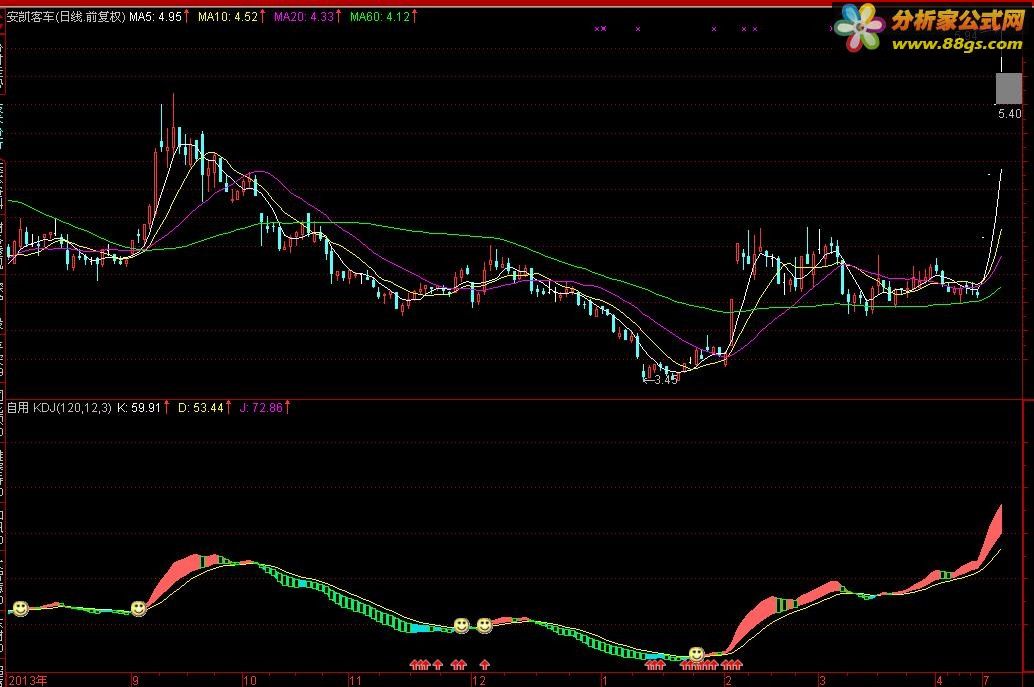Click the single red up arrow after the 12 label
Screen dimensions: 1034x687
click(x=485, y=664)
